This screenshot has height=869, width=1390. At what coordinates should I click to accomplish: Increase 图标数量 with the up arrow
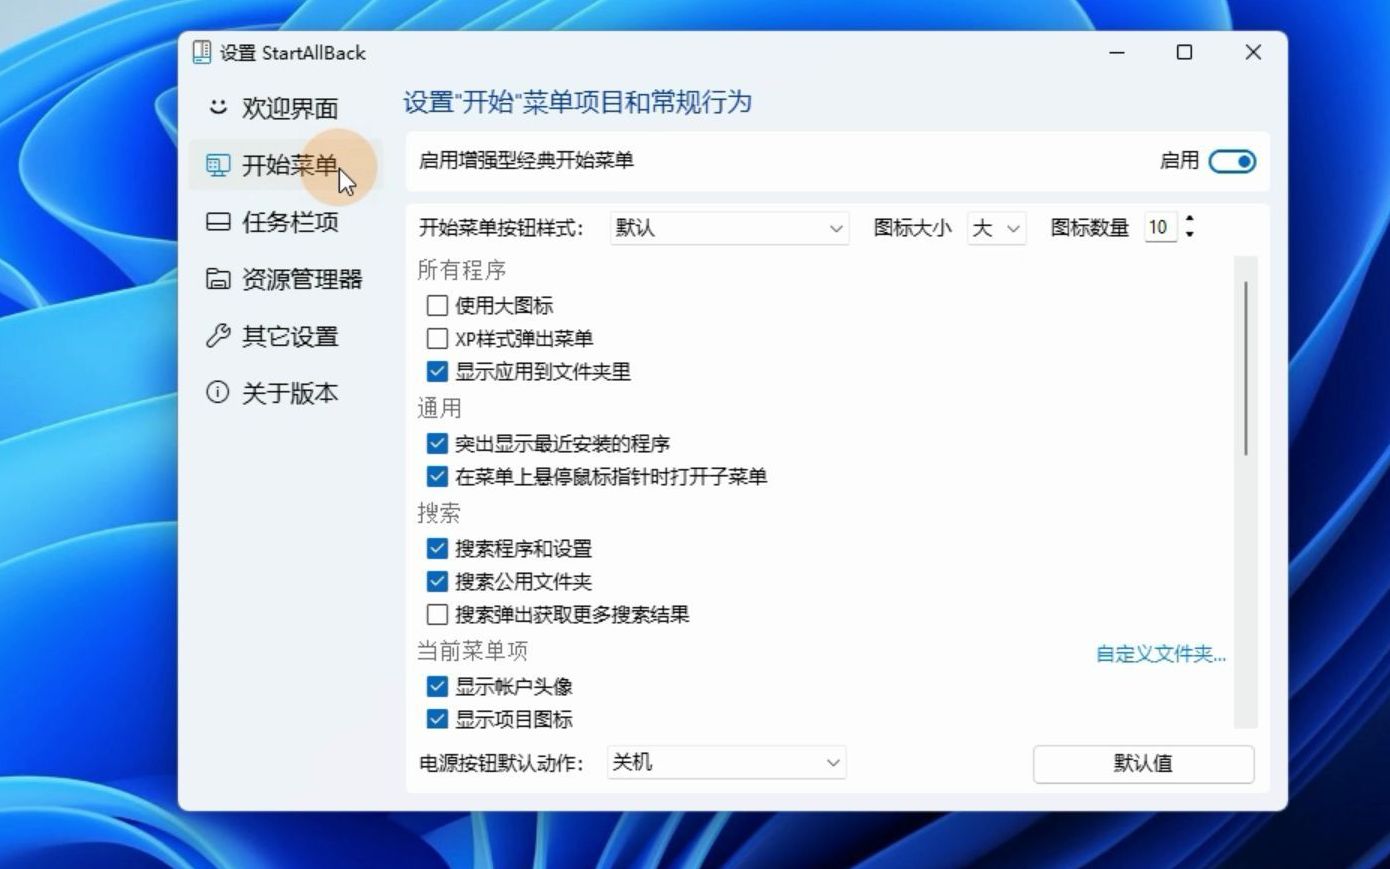(x=1189, y=219)
